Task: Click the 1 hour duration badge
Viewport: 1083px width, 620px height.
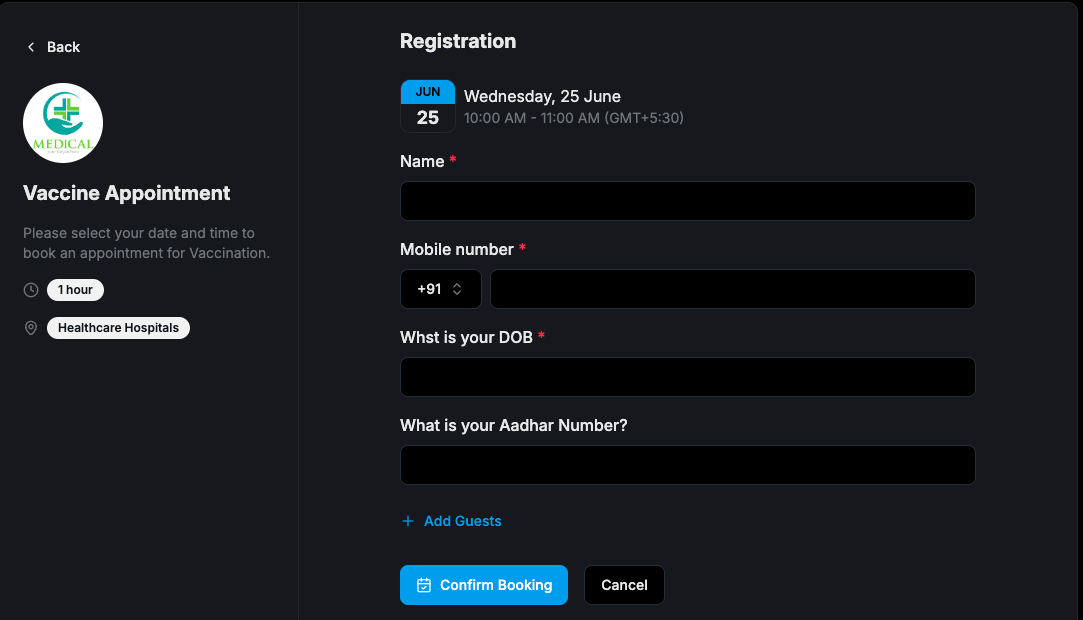Action: (x=75, y=290)
